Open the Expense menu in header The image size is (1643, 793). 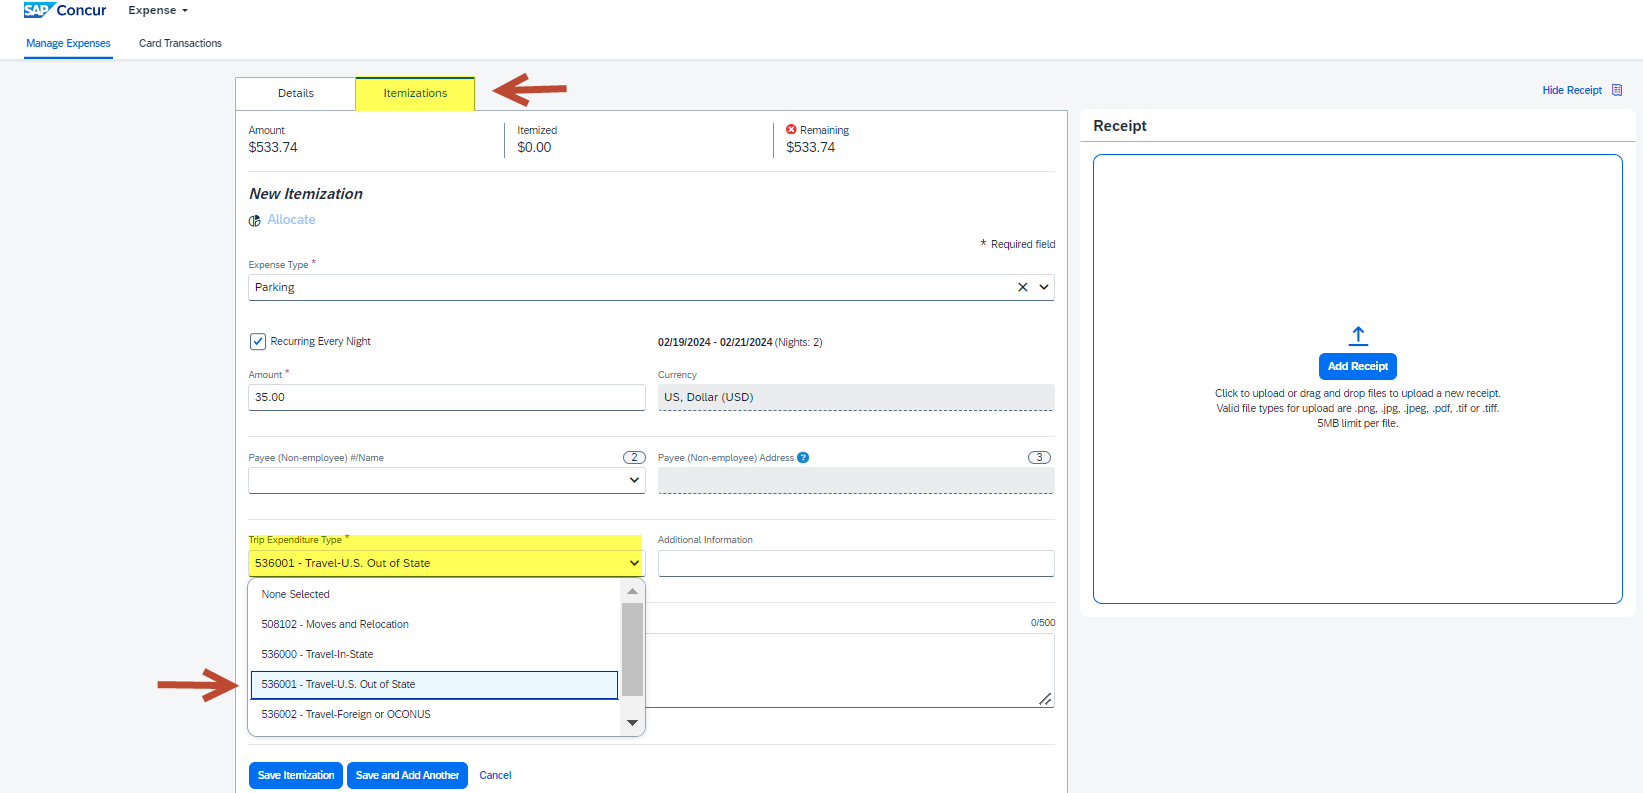click(x=158, y=10)
